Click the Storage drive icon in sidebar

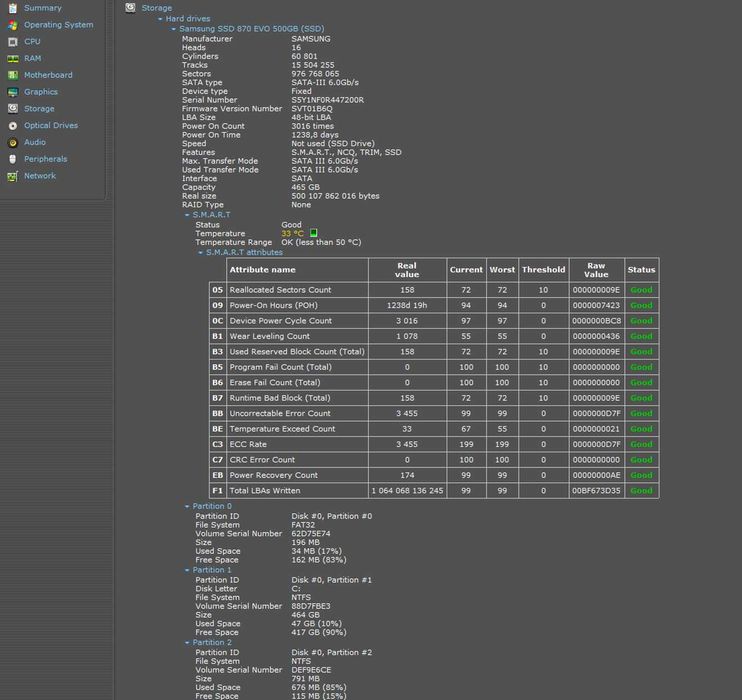coord(13,109)
